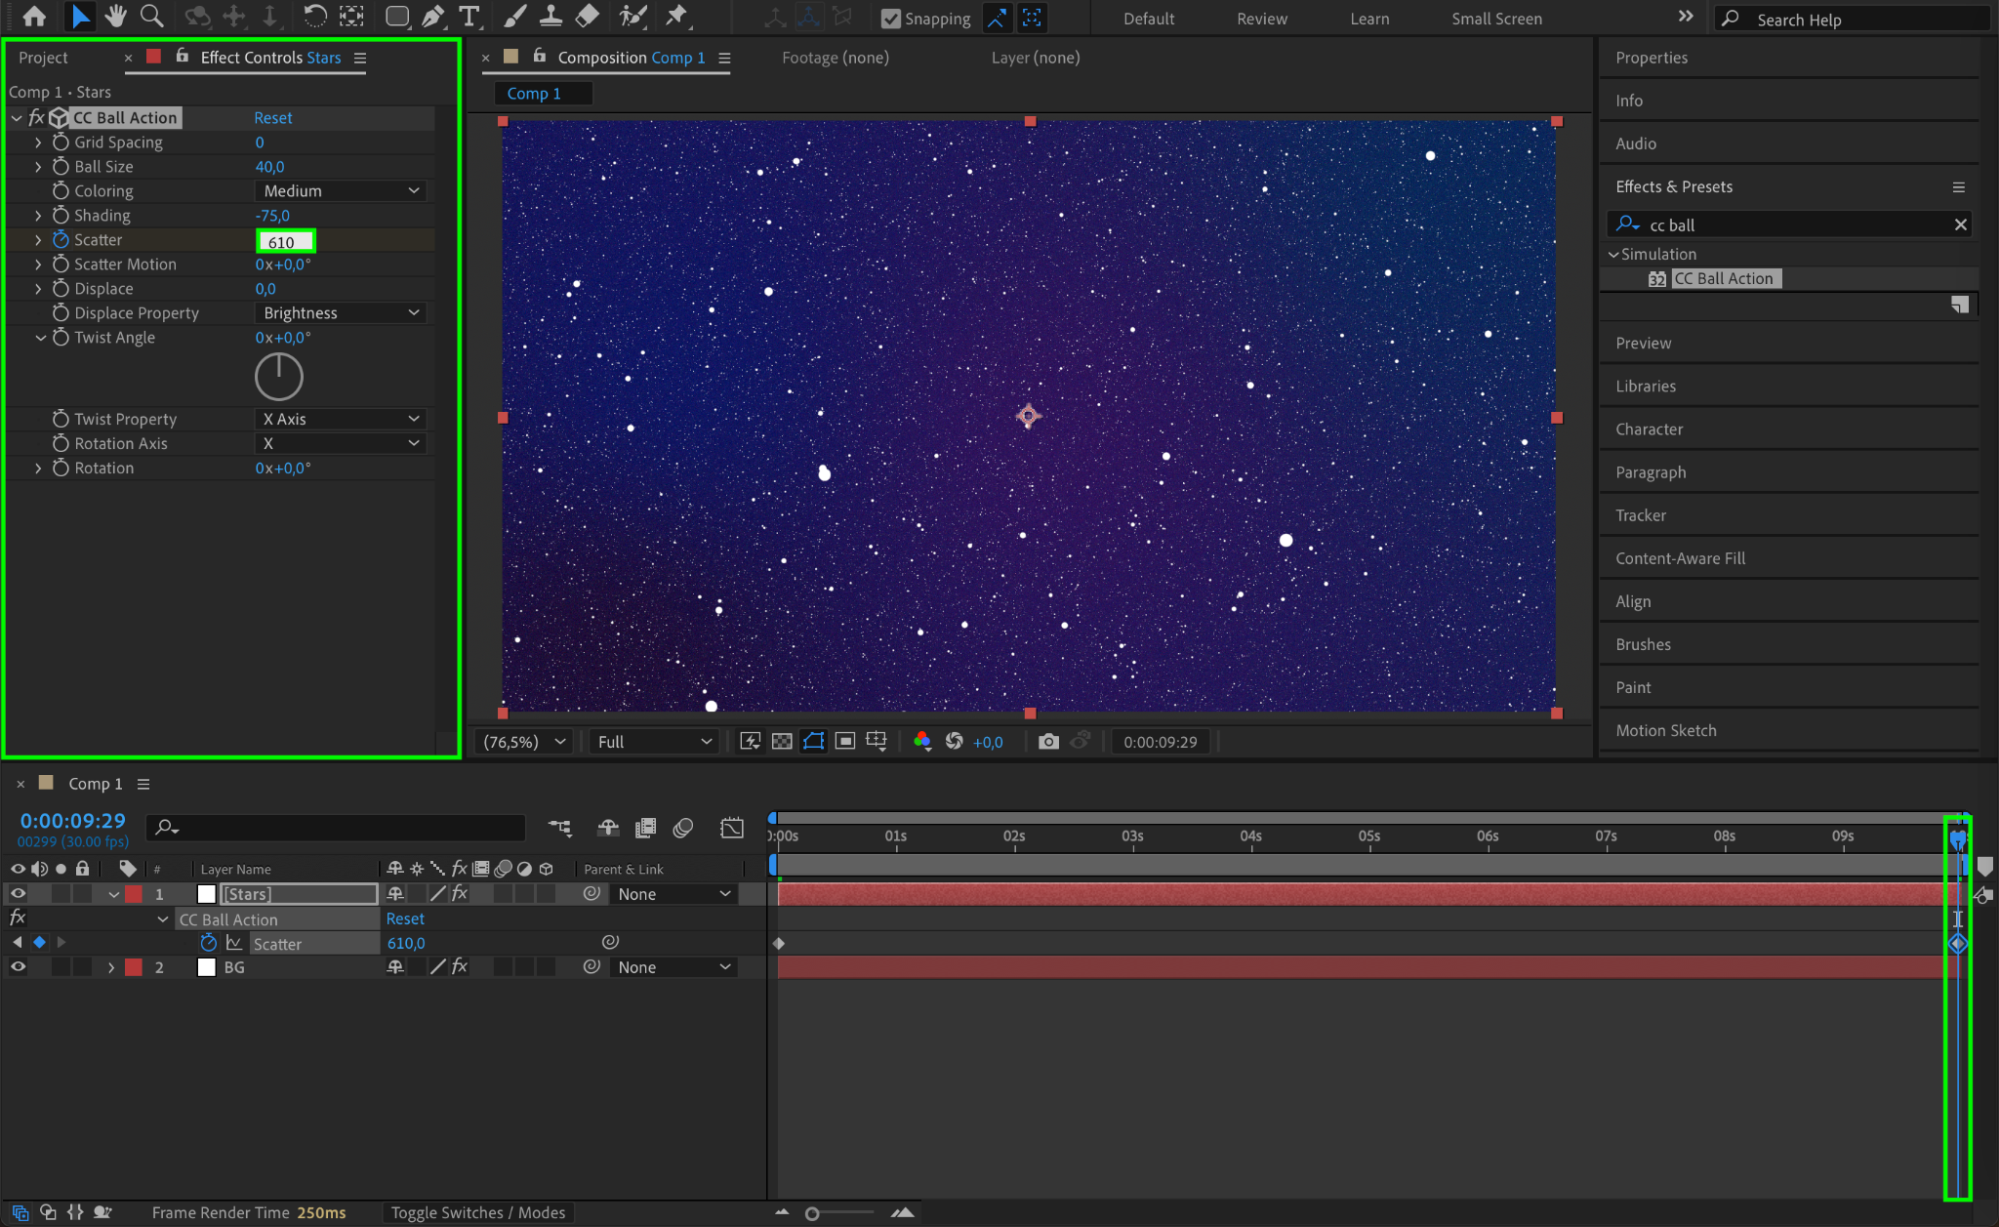The height and width of the screenshot is (1227, 1999).
Task: Select the Zoom magnifier tool
Action: [151, 16]
